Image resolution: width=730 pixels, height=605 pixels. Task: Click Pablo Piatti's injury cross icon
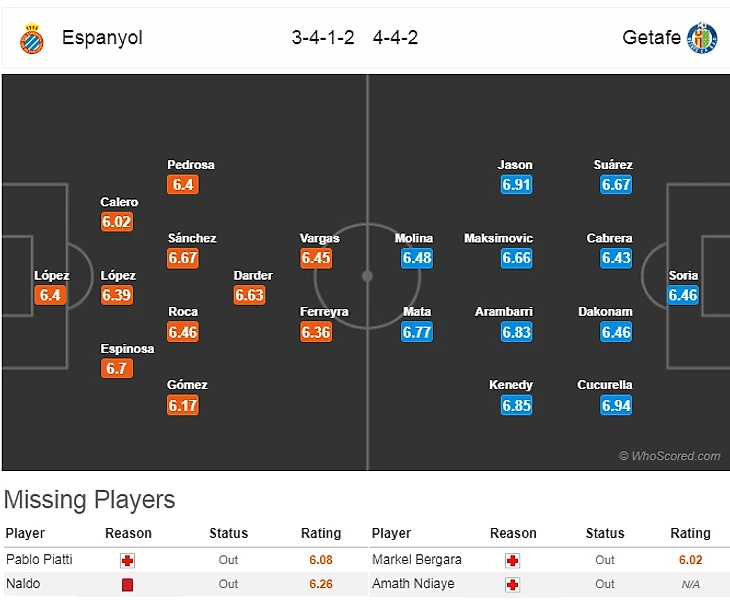coord(128,560)
